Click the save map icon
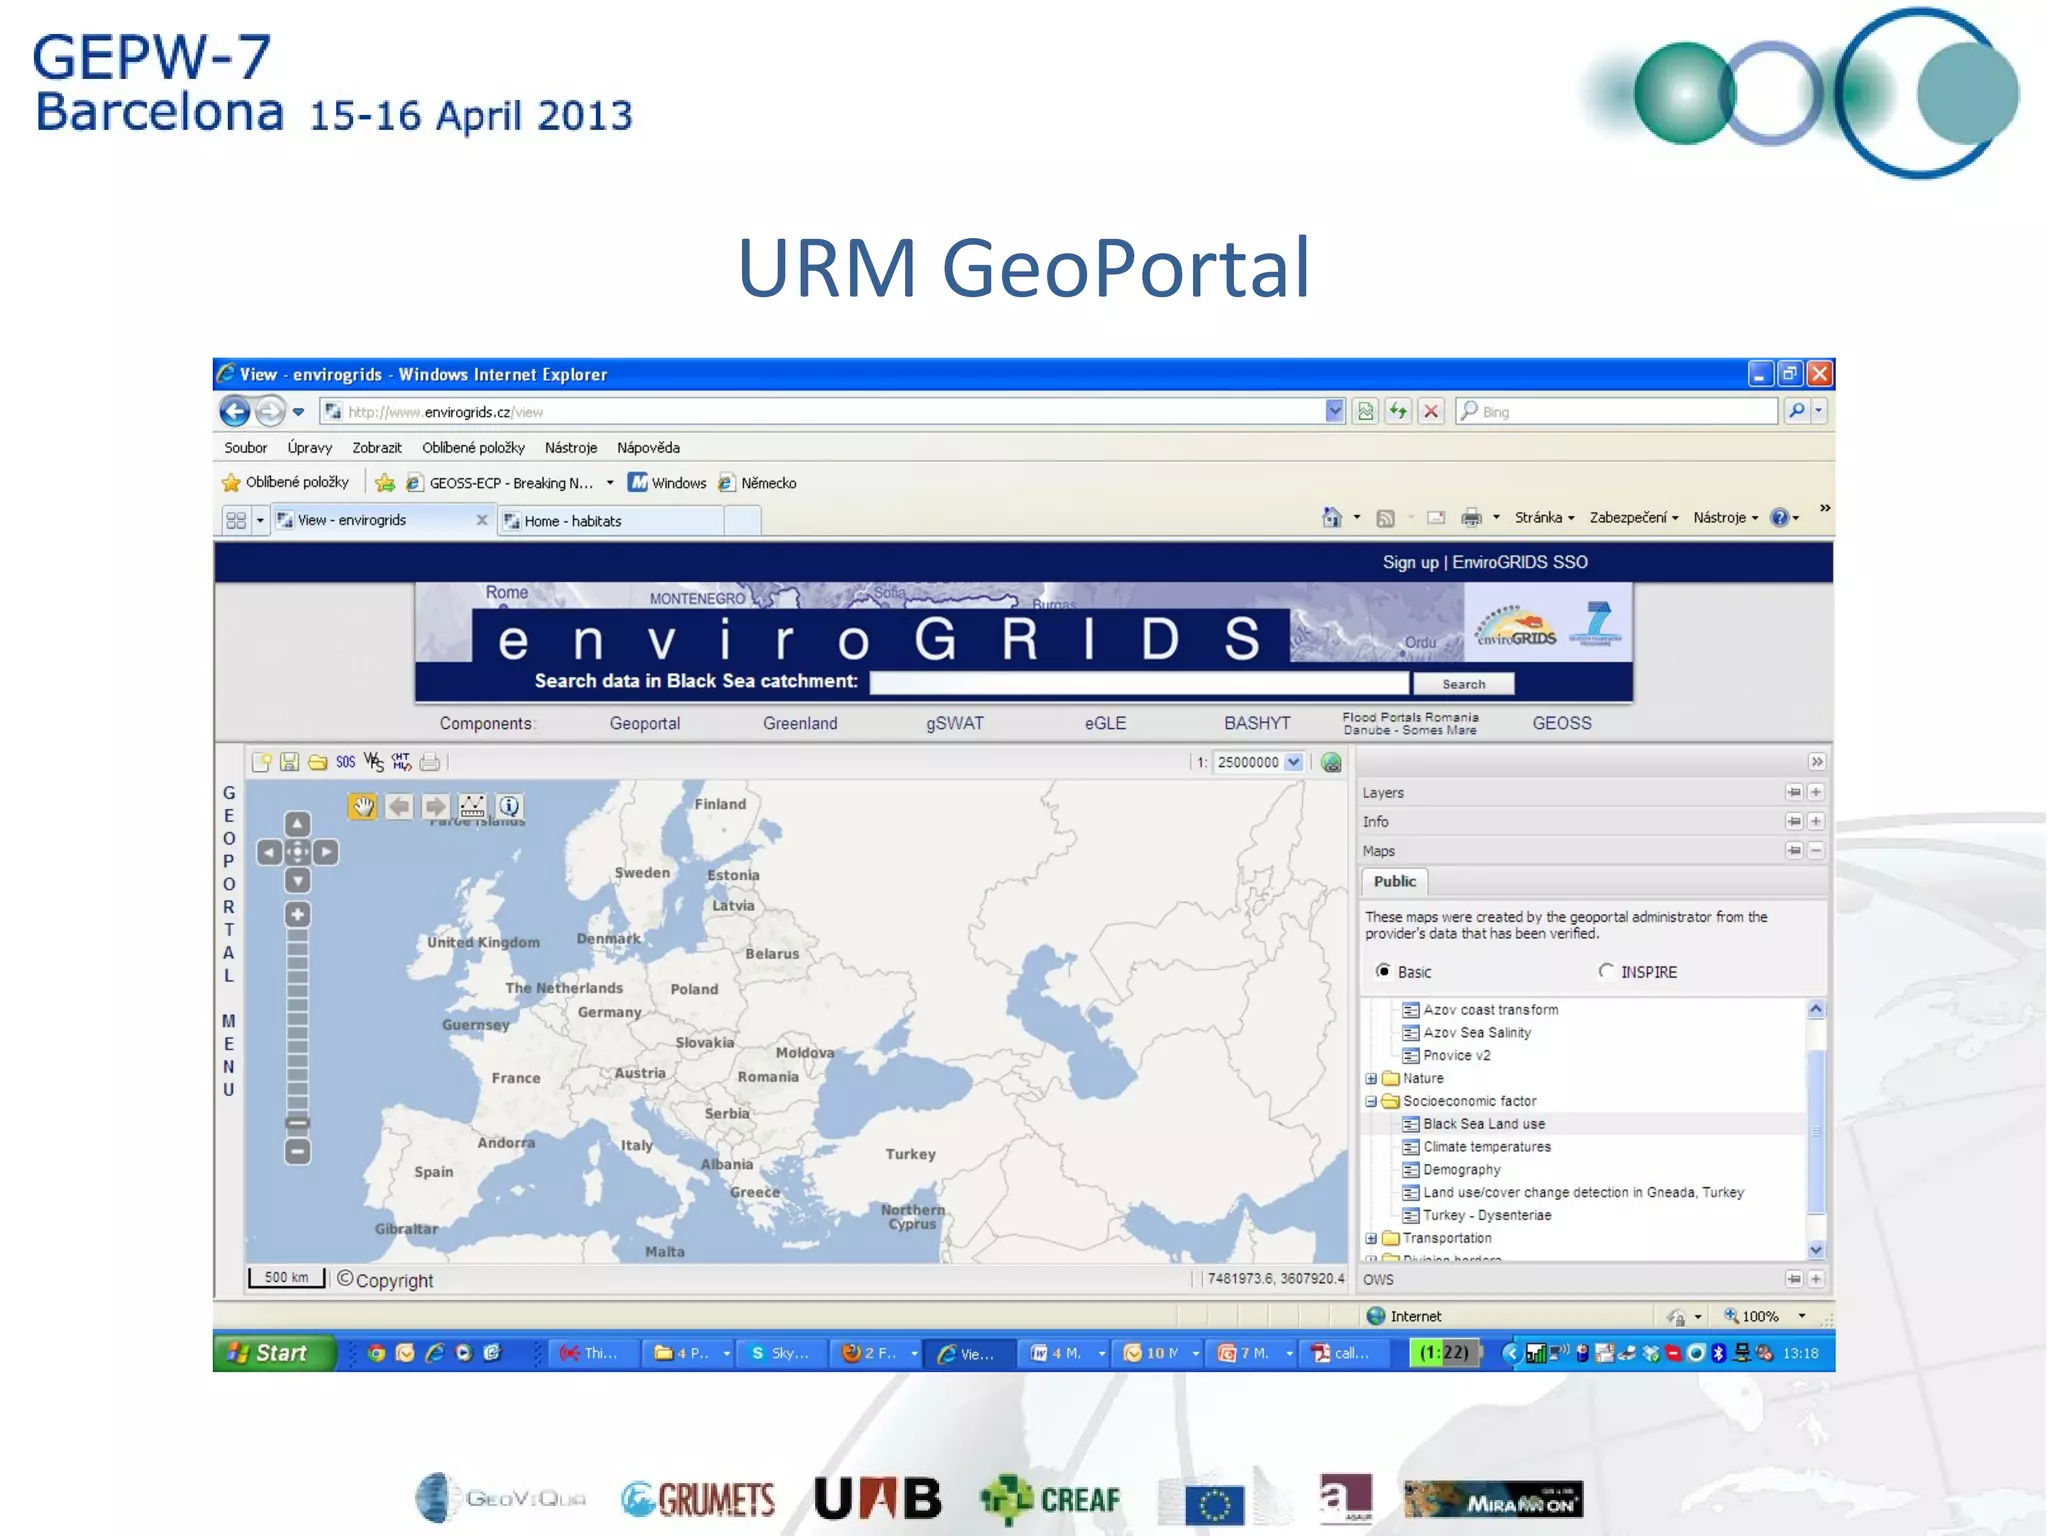This screenshot has width=2048, height=1536. tap(289, 762)
